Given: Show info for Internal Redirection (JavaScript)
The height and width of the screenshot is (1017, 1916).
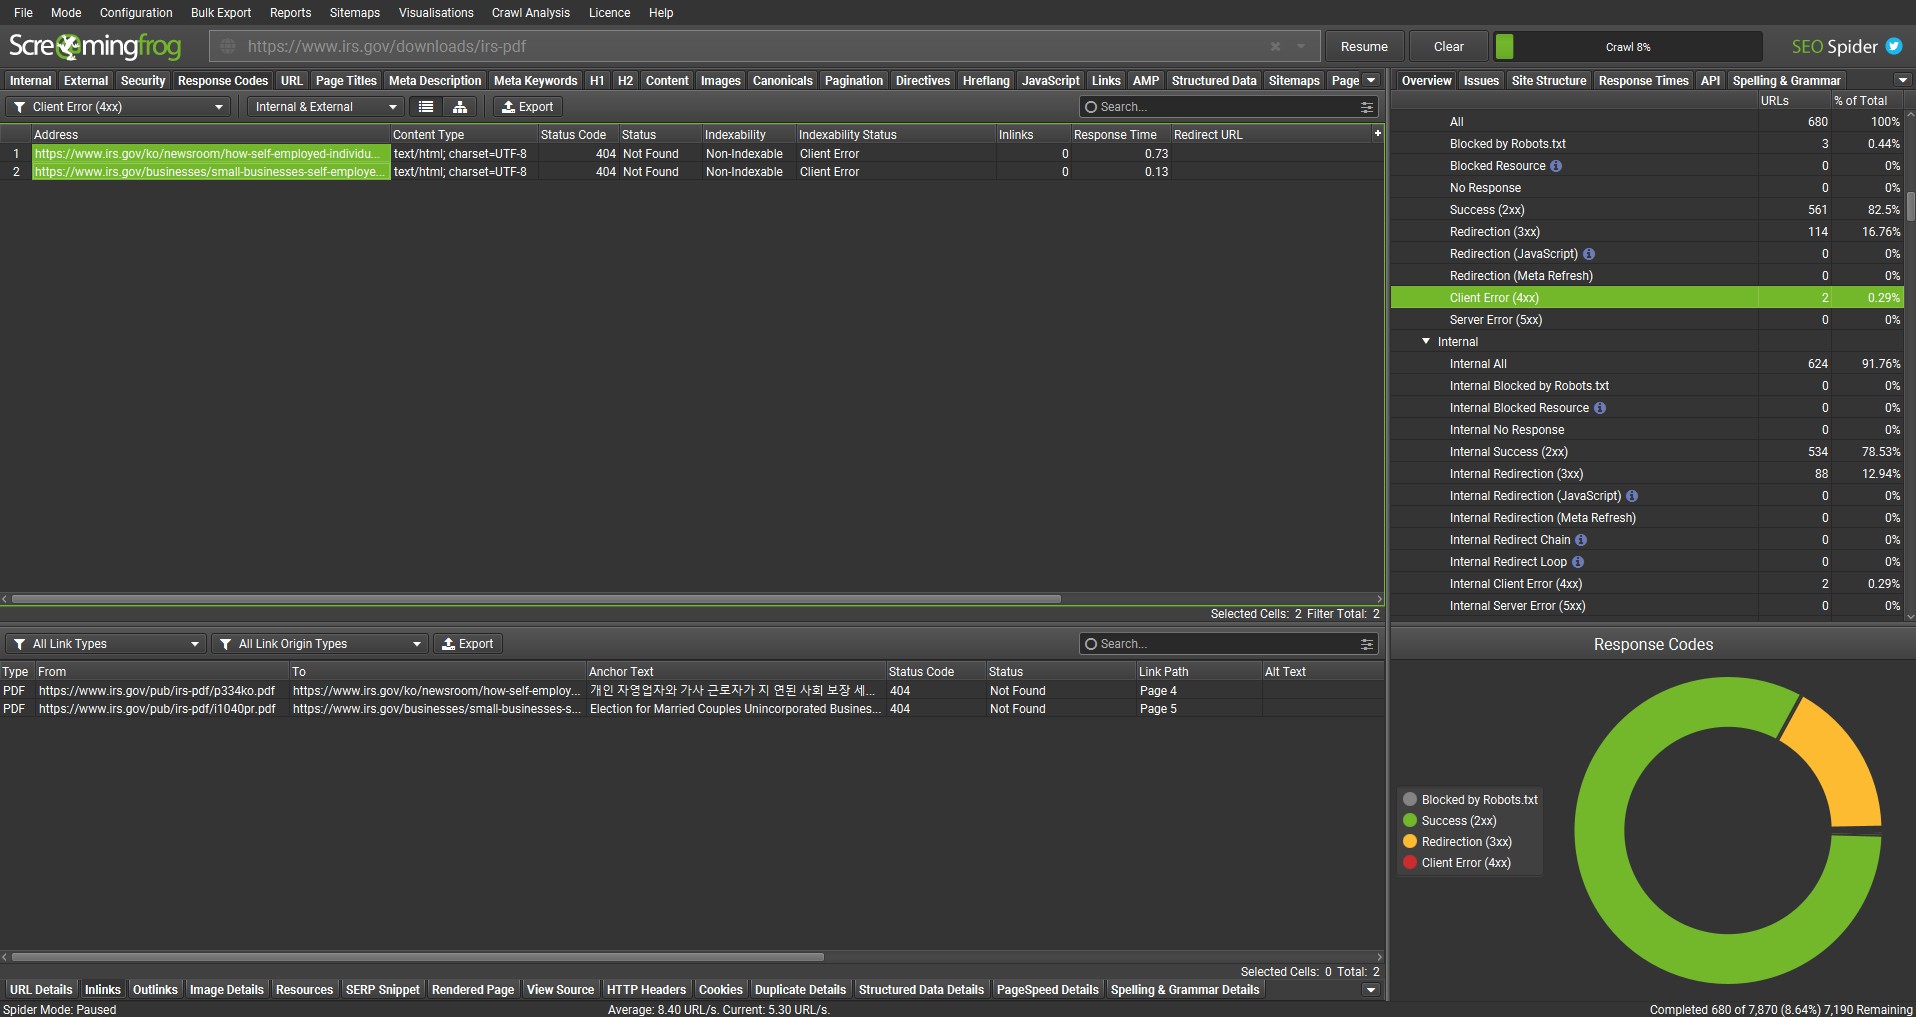Looking at the screenshot, I should pyautogui.click(x=1632, y=496).
